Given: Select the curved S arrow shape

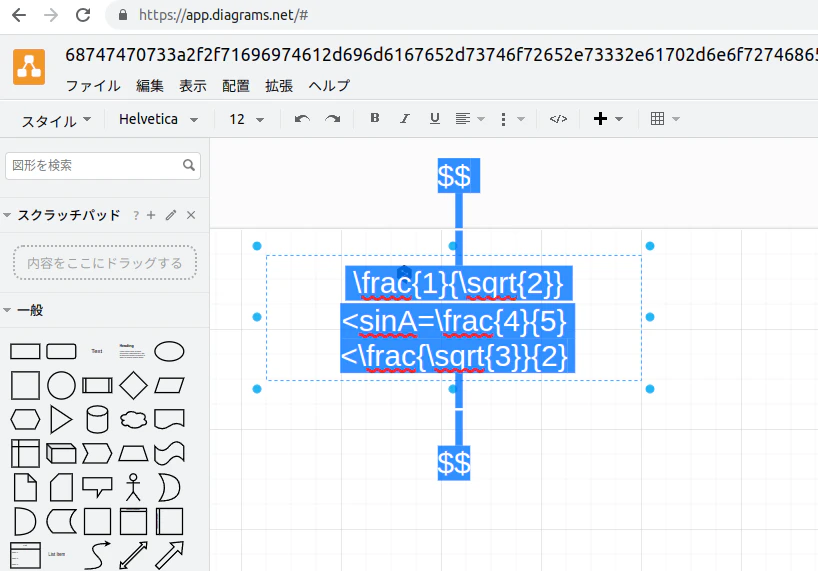Looking at the screenshot, I should (97, 555).
